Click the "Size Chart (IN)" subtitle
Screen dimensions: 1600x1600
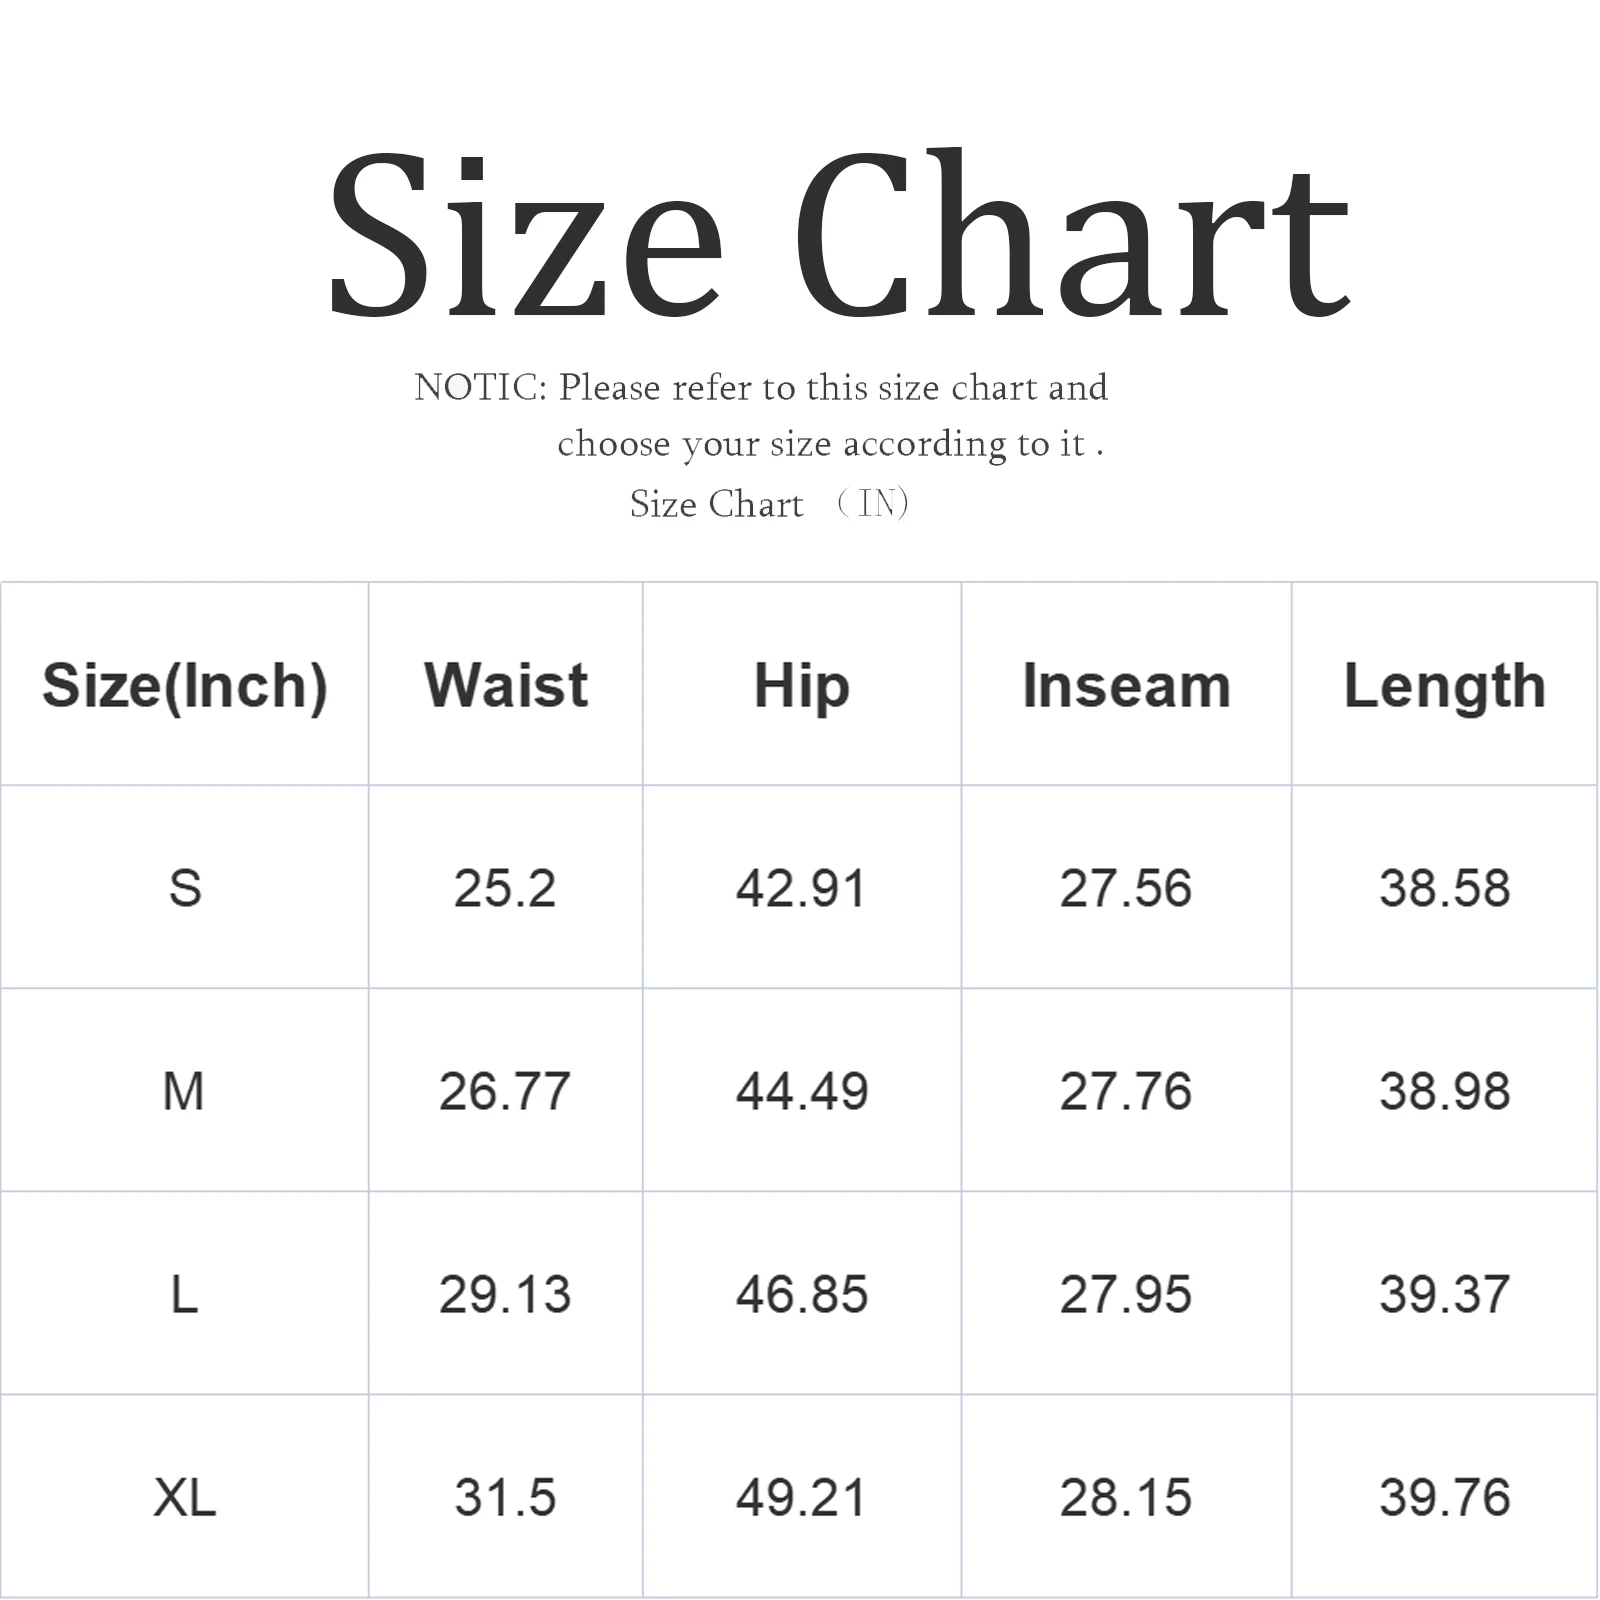coord(768,504)
